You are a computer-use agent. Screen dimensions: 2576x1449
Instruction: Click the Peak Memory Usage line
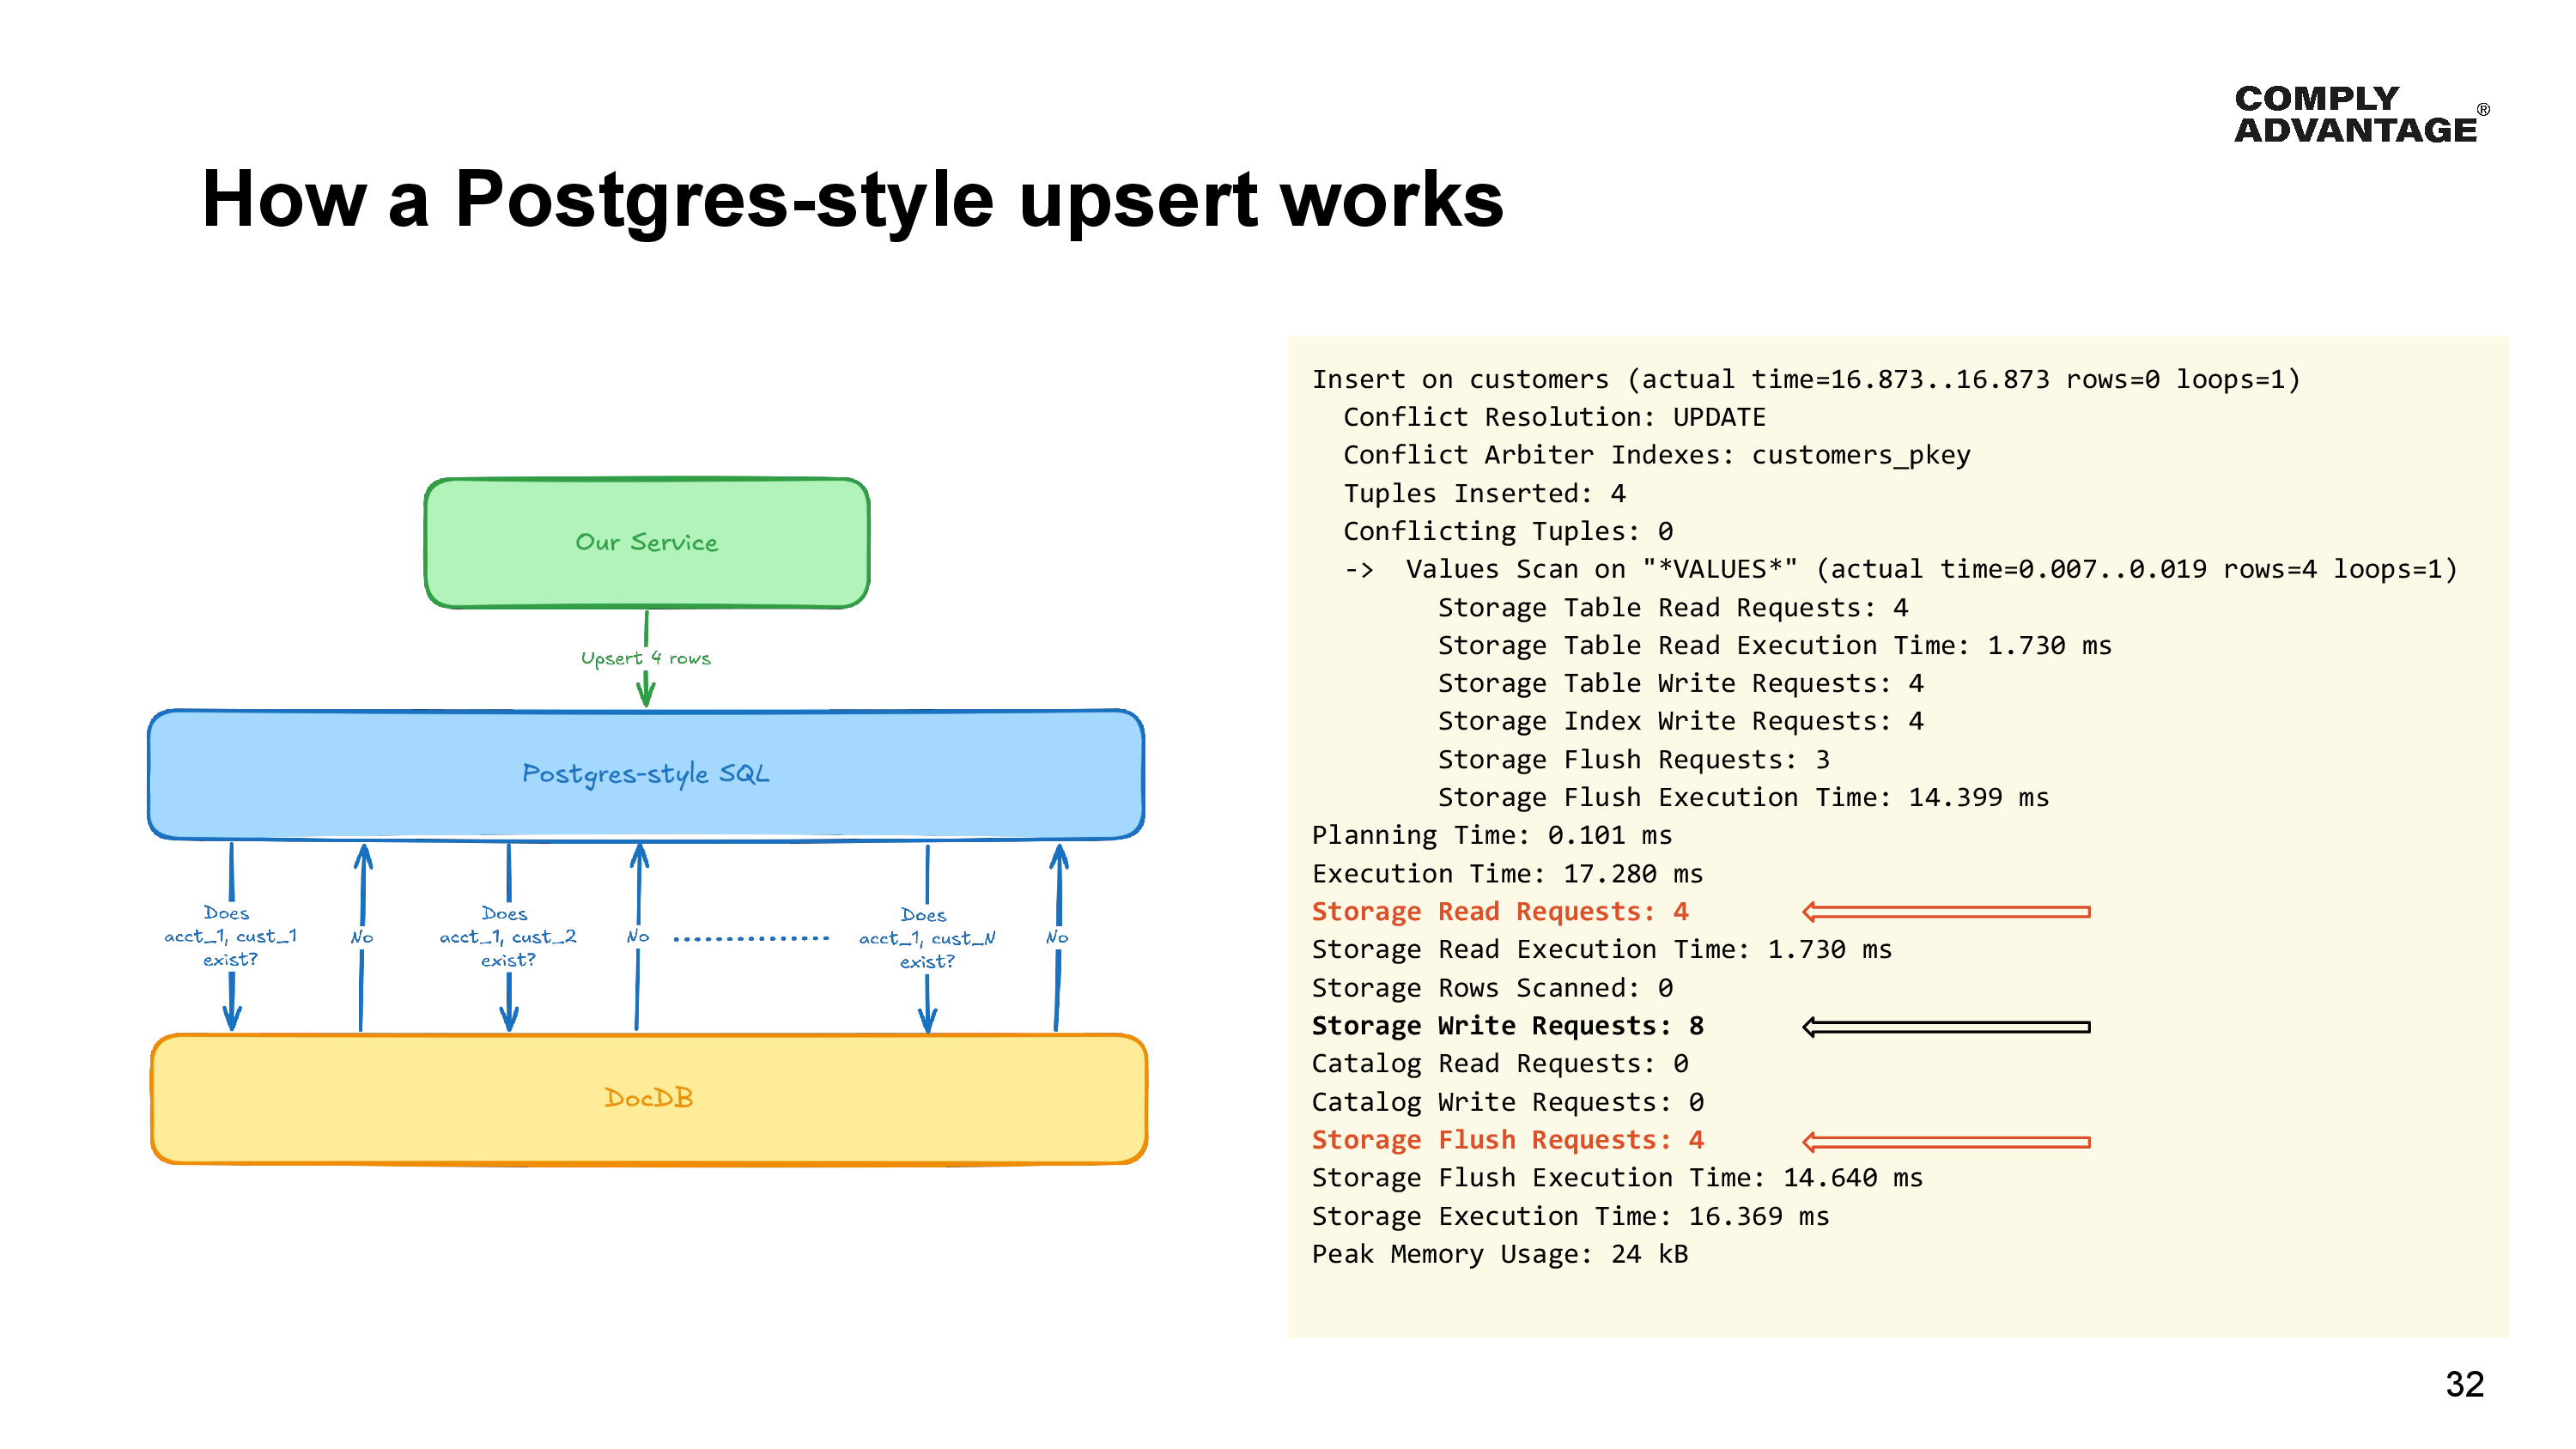click(x=1500, y=1253)
